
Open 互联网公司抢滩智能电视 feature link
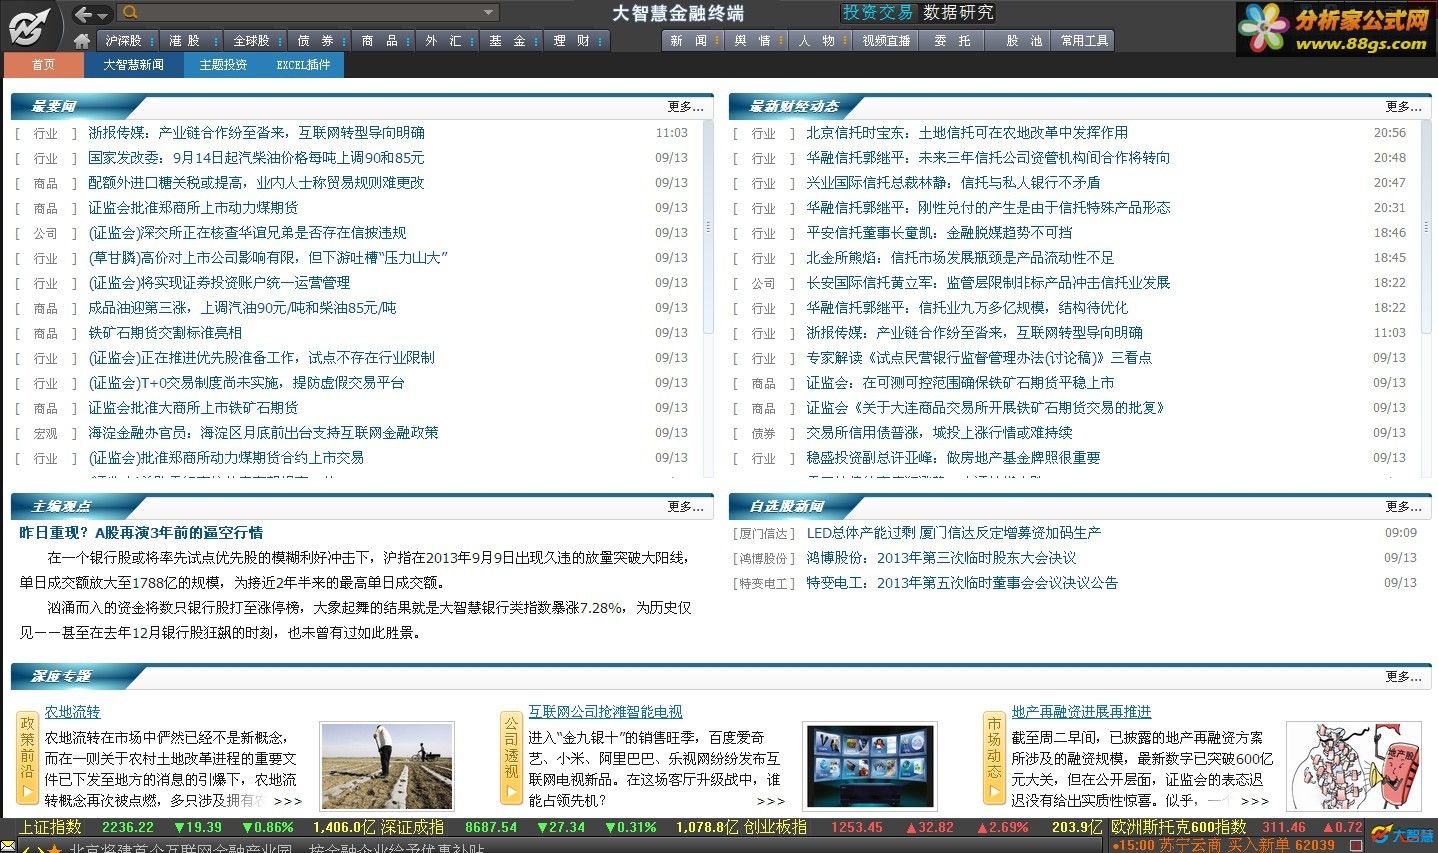point(605,712)
